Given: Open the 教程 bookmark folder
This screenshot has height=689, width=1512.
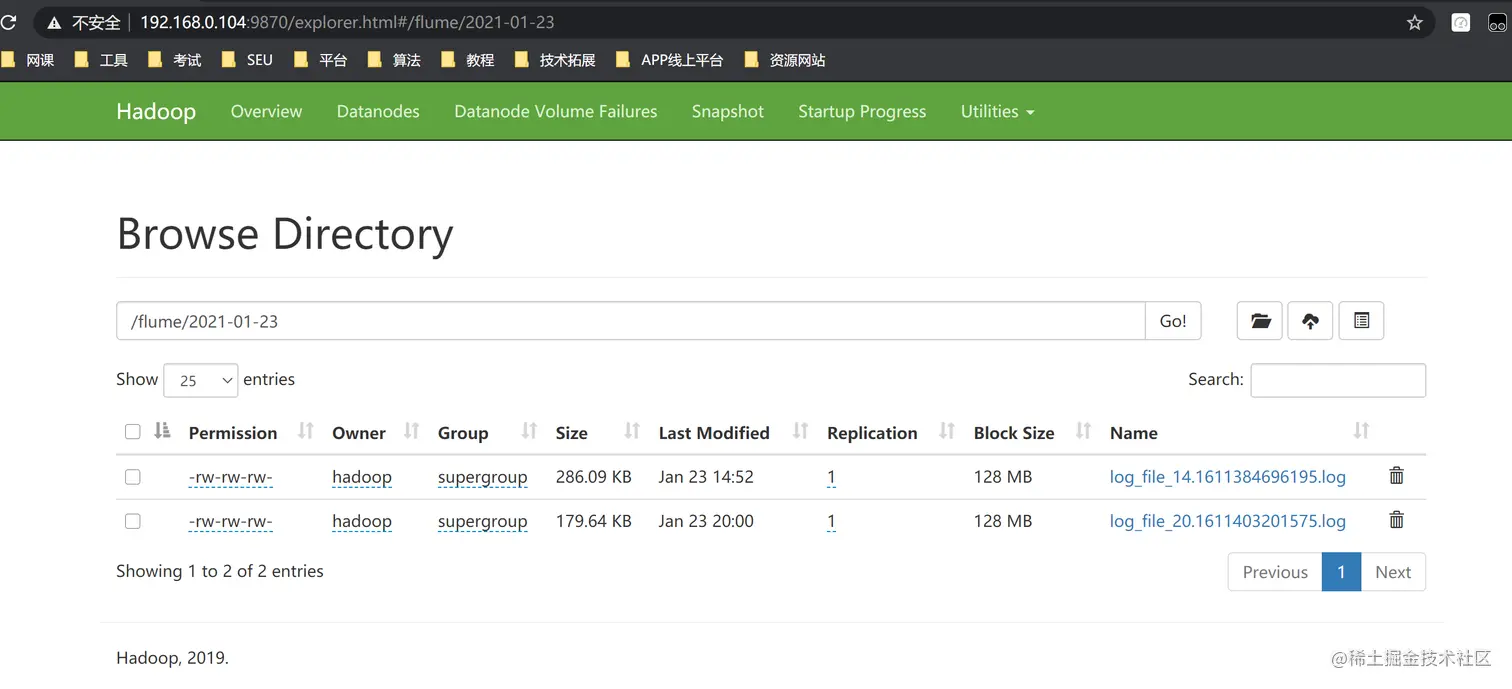Looking at the screenshot, I should pyautogui.click(x=467, y=60).
